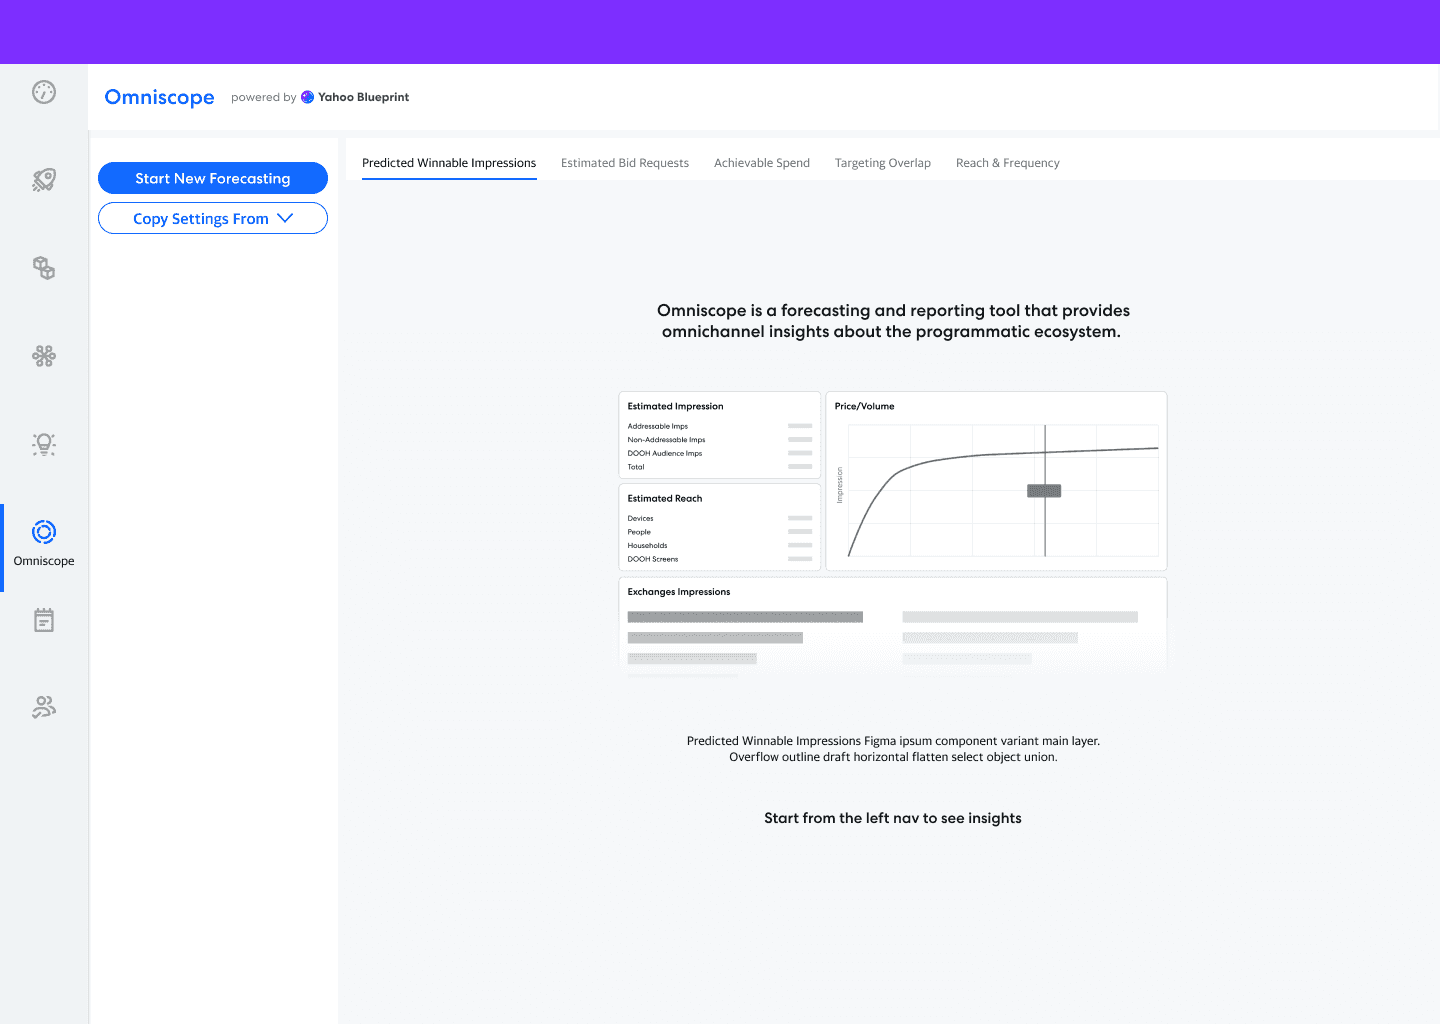Open the stacked cubes icon in sidebar
Image resolution: width=1440 pixels, height=1024 pixels.
tap(44, 268)
